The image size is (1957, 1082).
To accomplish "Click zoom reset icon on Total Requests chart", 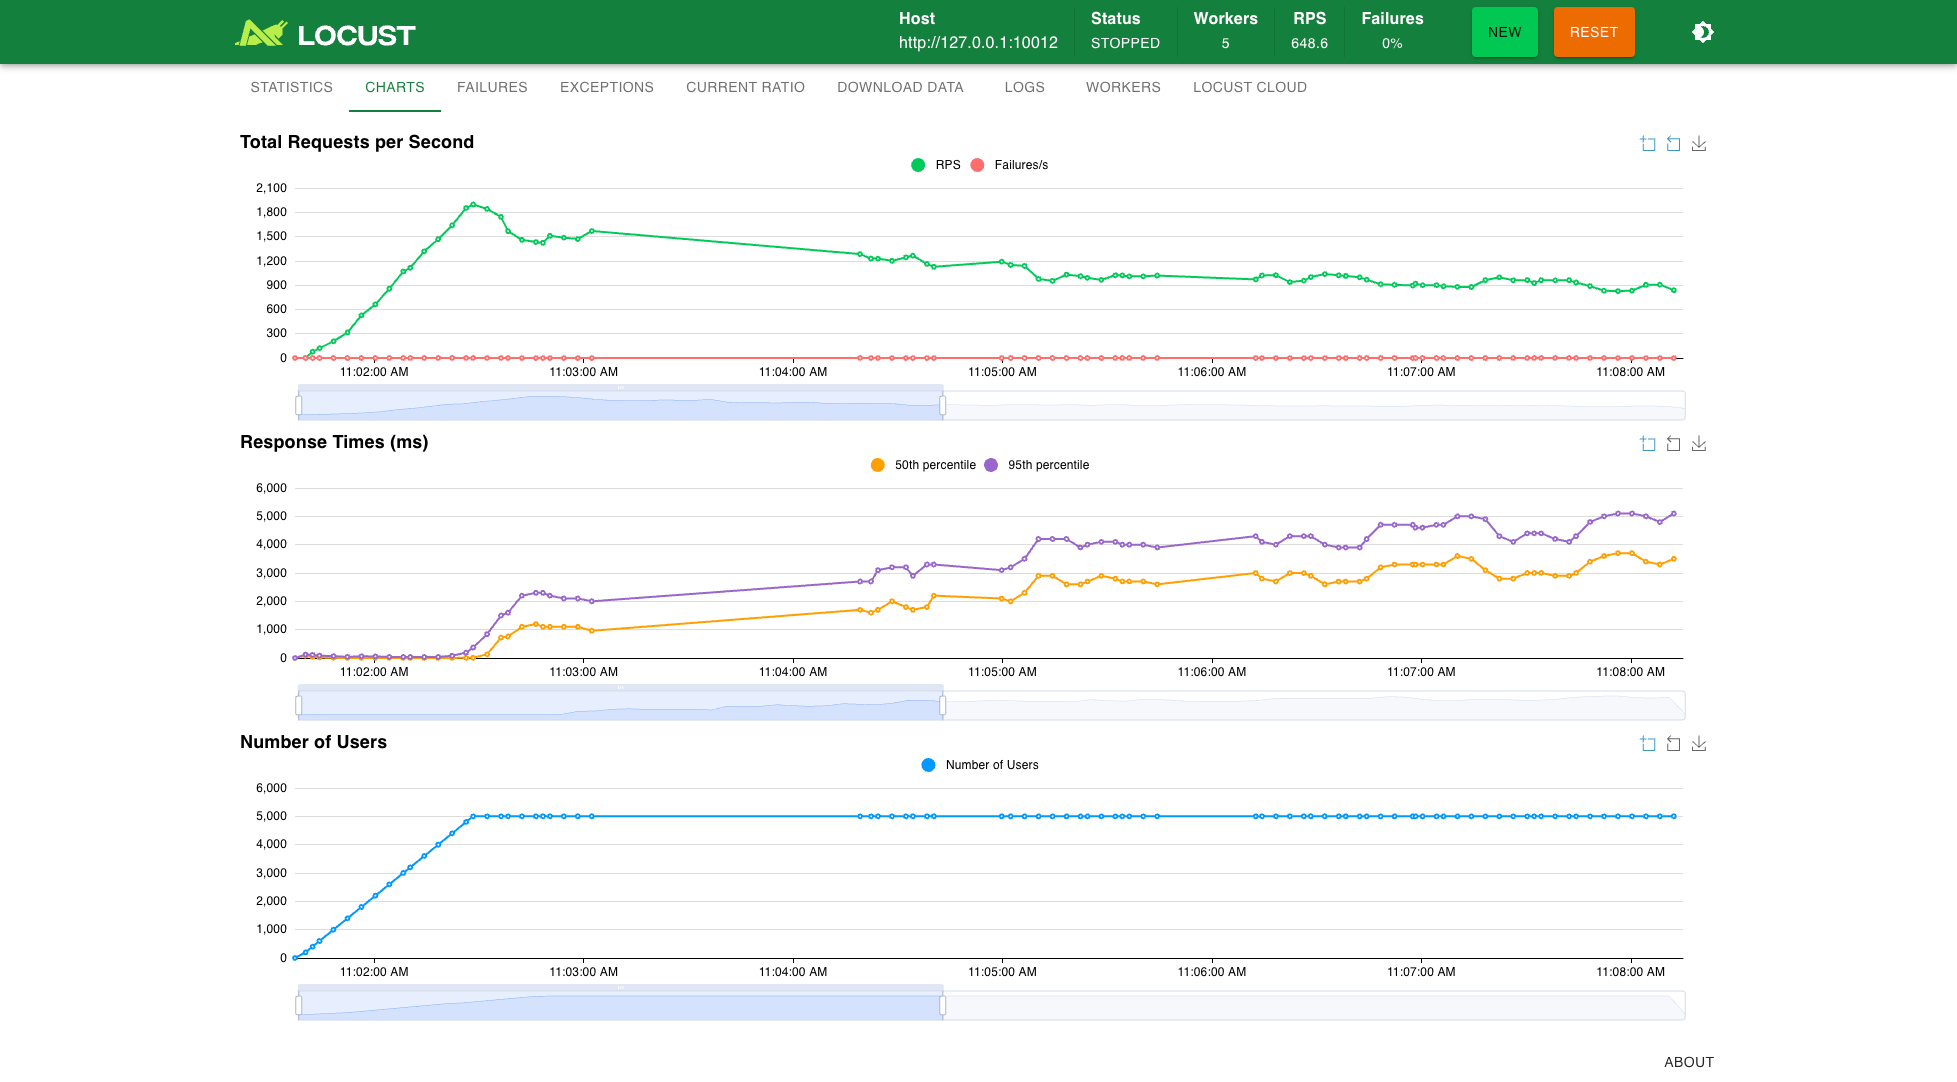I will coord(1673,144).
